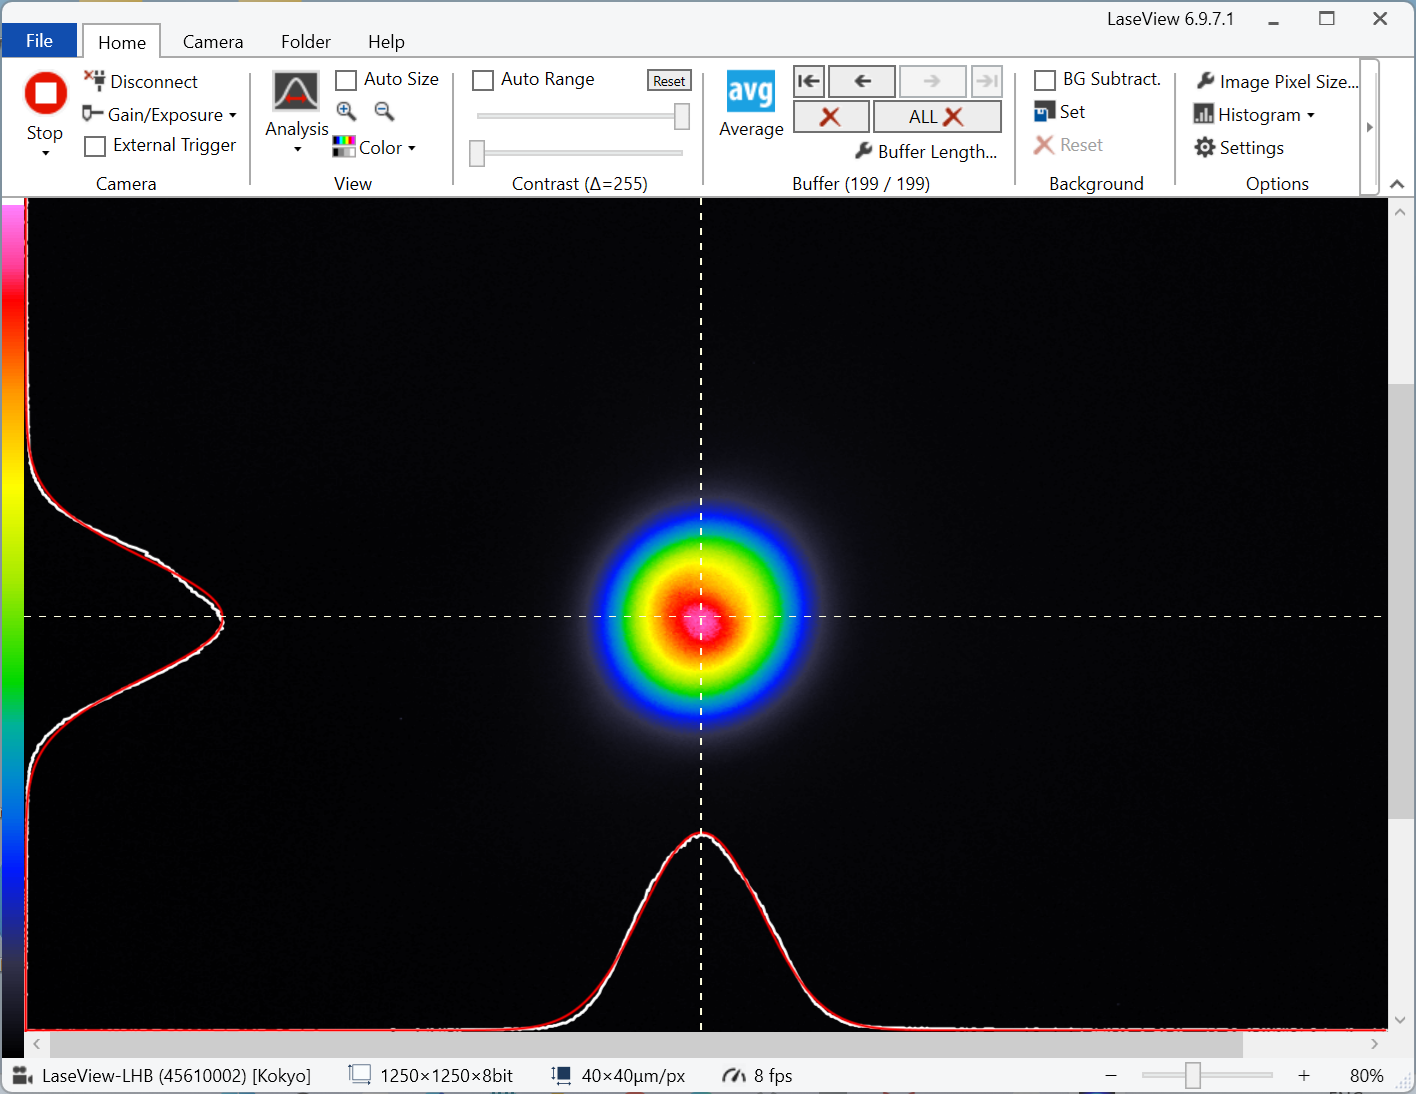
Task: Jump to first buffer frame
Action: click(x=809, y=81)
